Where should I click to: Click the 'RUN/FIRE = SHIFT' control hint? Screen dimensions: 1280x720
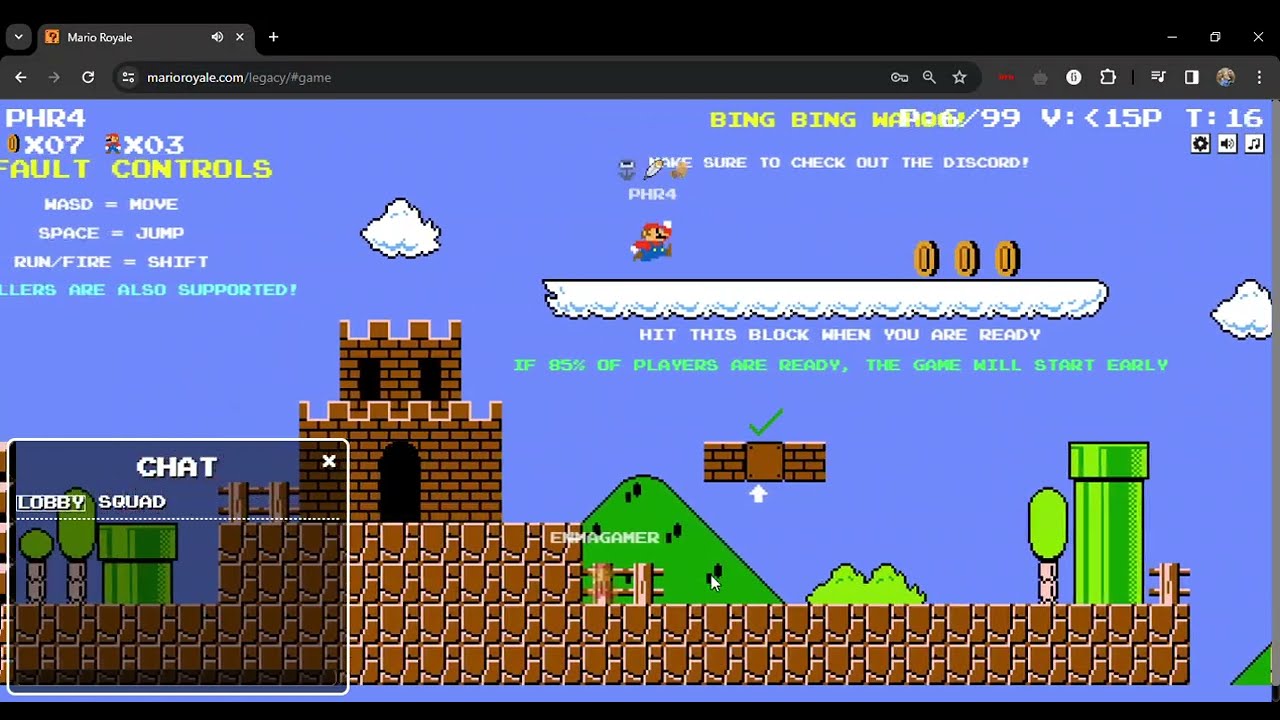coord(111,262)
